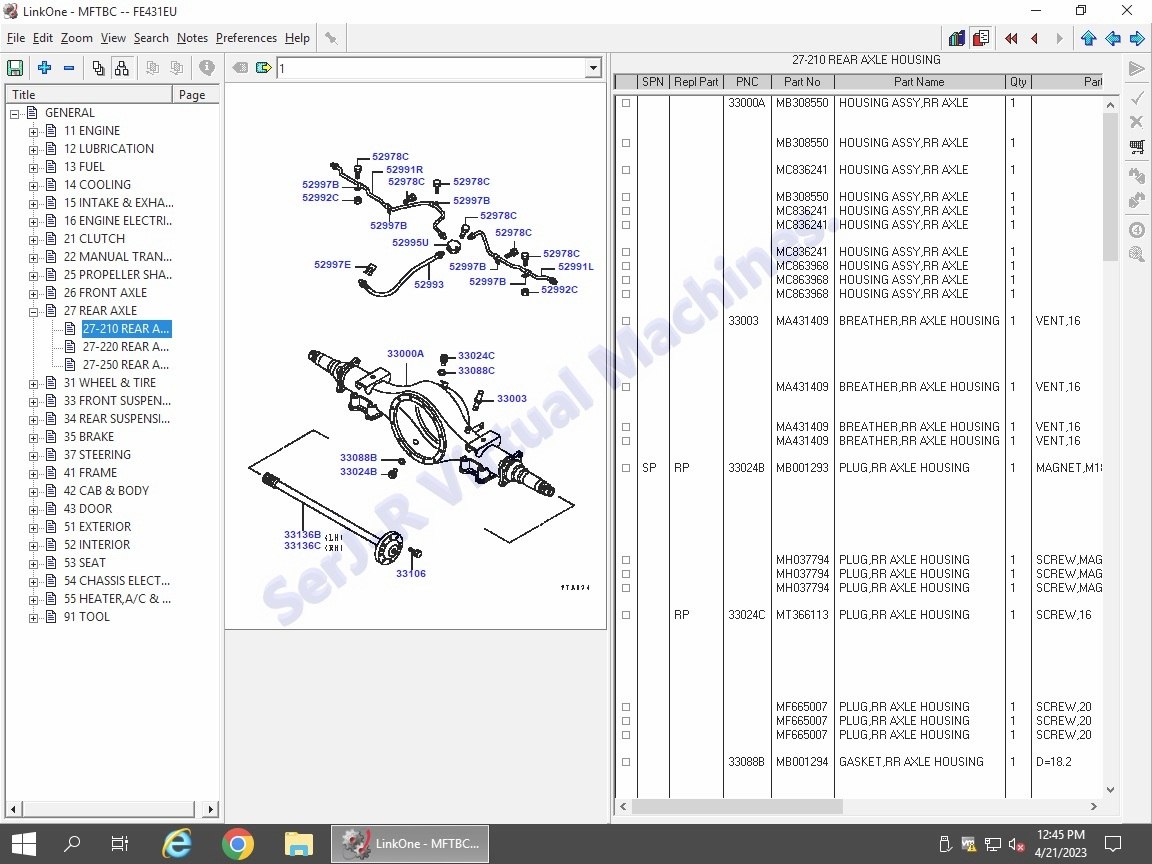This screenshot has width=1152, height=864.
Task: Expand the 11 ENGINE tree node
Action: [x=33, y=132]
